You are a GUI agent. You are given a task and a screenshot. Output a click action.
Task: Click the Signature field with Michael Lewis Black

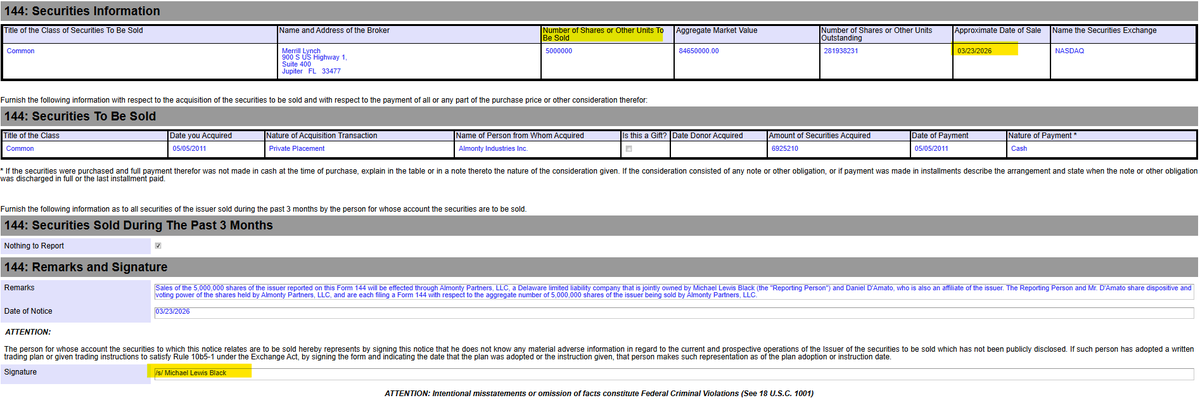(674, 374)
